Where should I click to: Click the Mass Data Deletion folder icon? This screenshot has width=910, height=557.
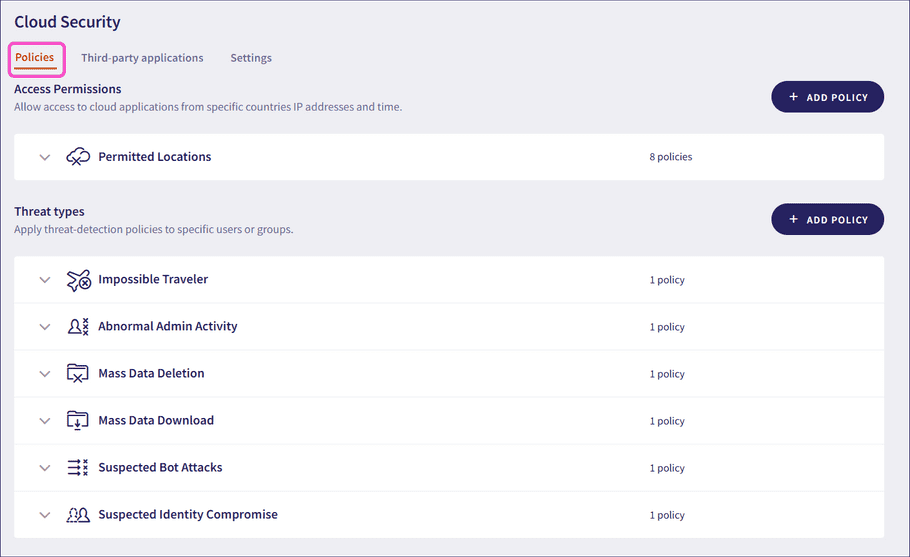click(x=77, y=374)
